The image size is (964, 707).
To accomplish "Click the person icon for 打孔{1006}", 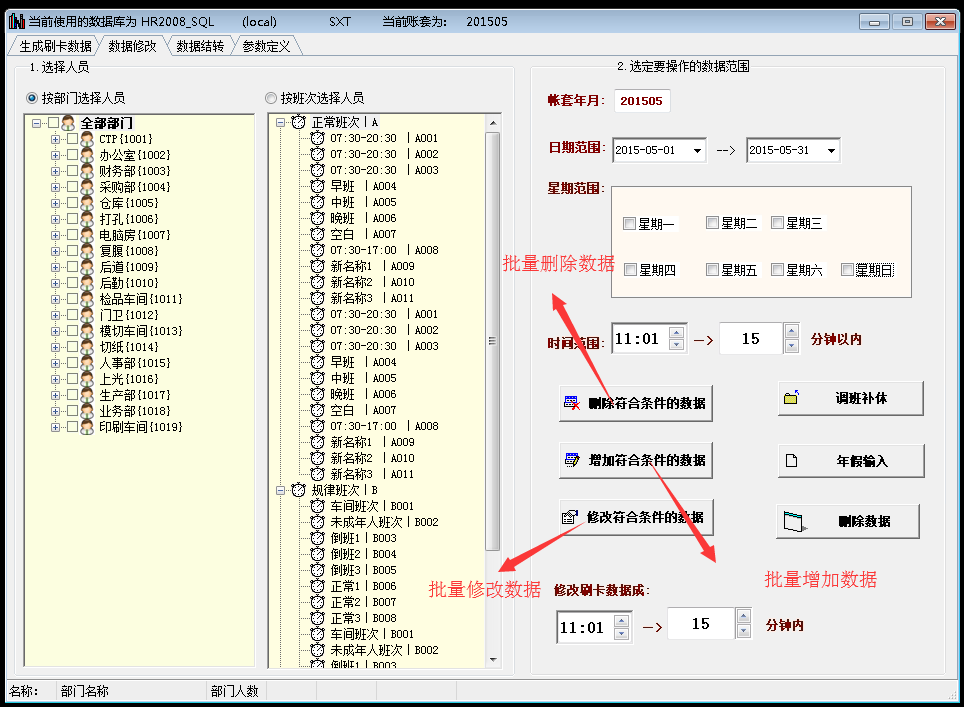I will pyautogui.click(x=87, y=218).
